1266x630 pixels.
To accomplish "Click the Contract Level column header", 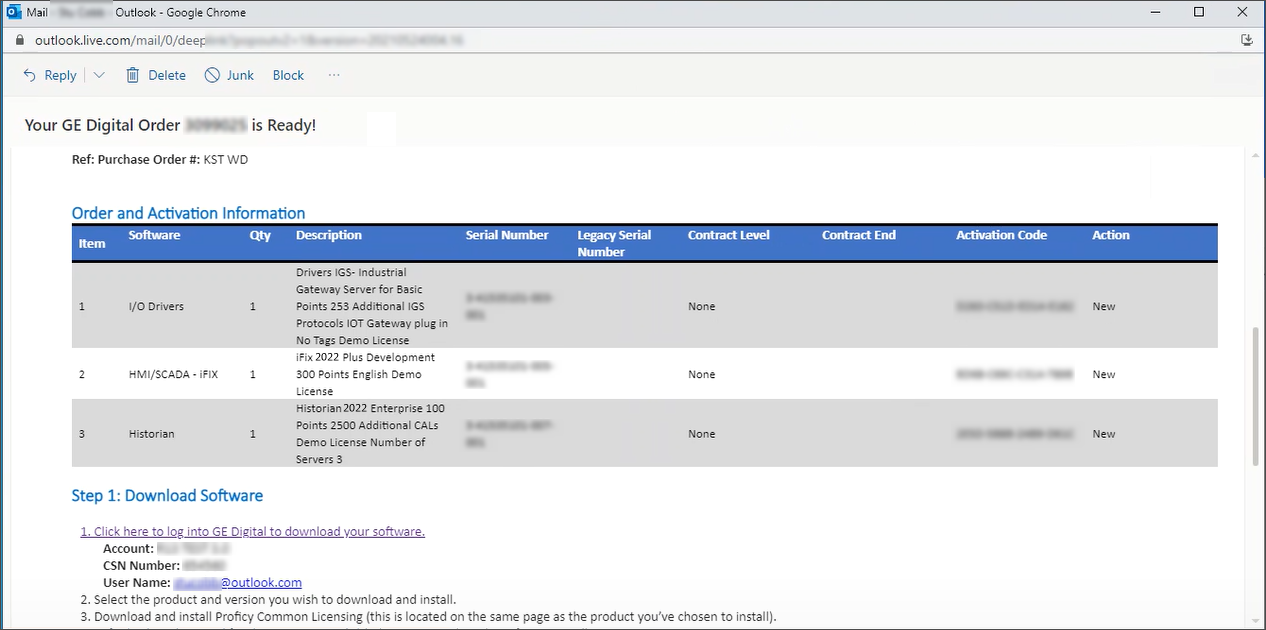I will point(729,235).
